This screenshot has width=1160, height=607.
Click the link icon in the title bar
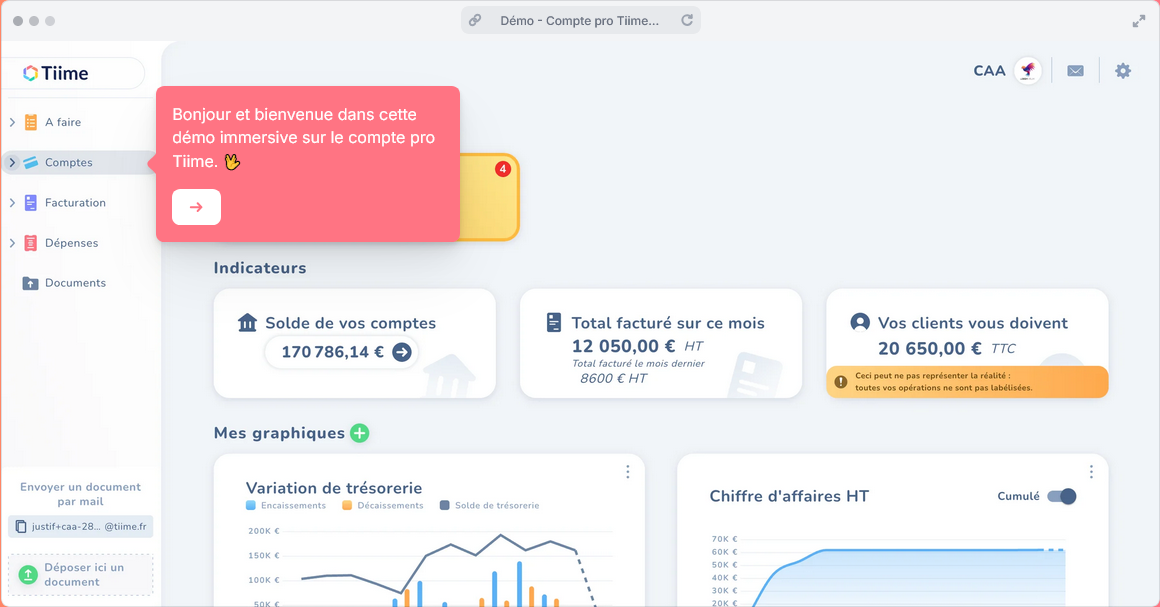click(475, 21)
